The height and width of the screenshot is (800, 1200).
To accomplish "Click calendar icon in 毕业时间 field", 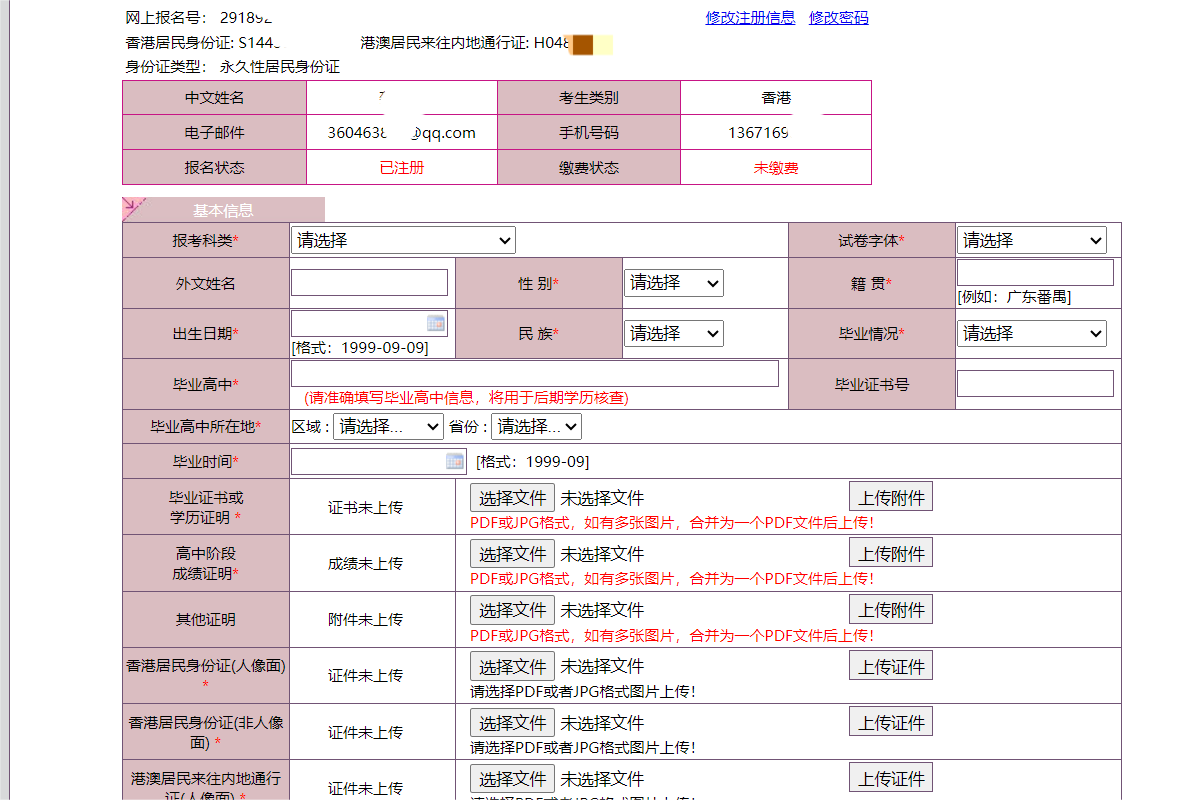I will (455, 461).
